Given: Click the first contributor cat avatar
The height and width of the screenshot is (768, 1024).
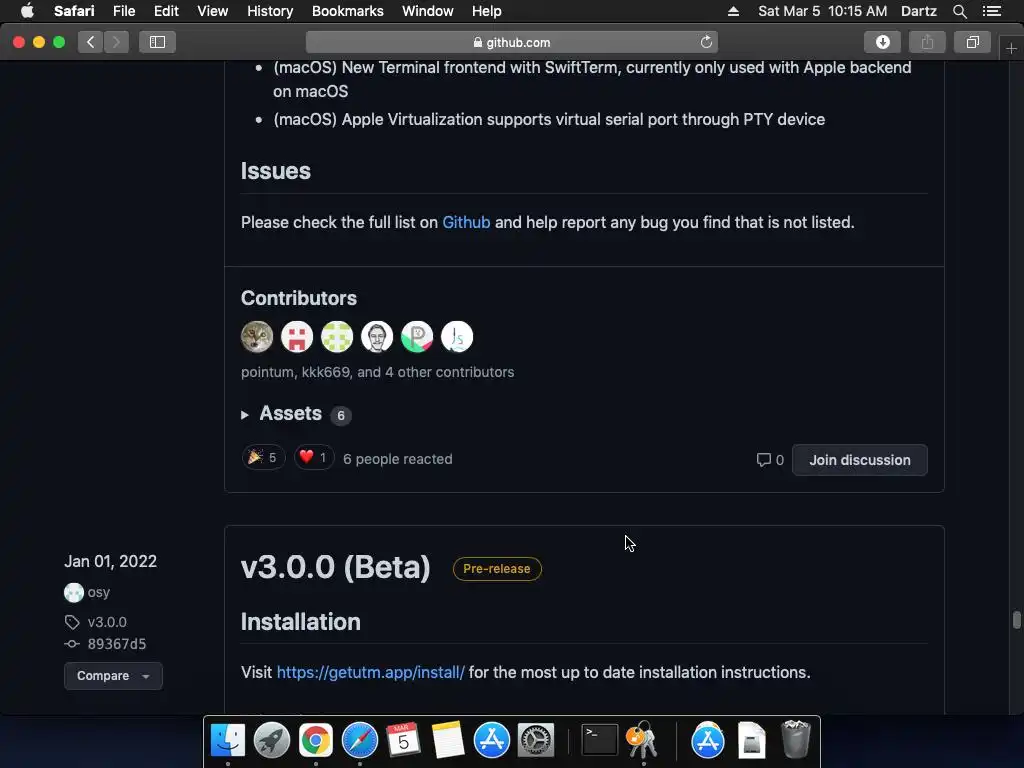Looking at the screenshot, I should coord(257,337).
